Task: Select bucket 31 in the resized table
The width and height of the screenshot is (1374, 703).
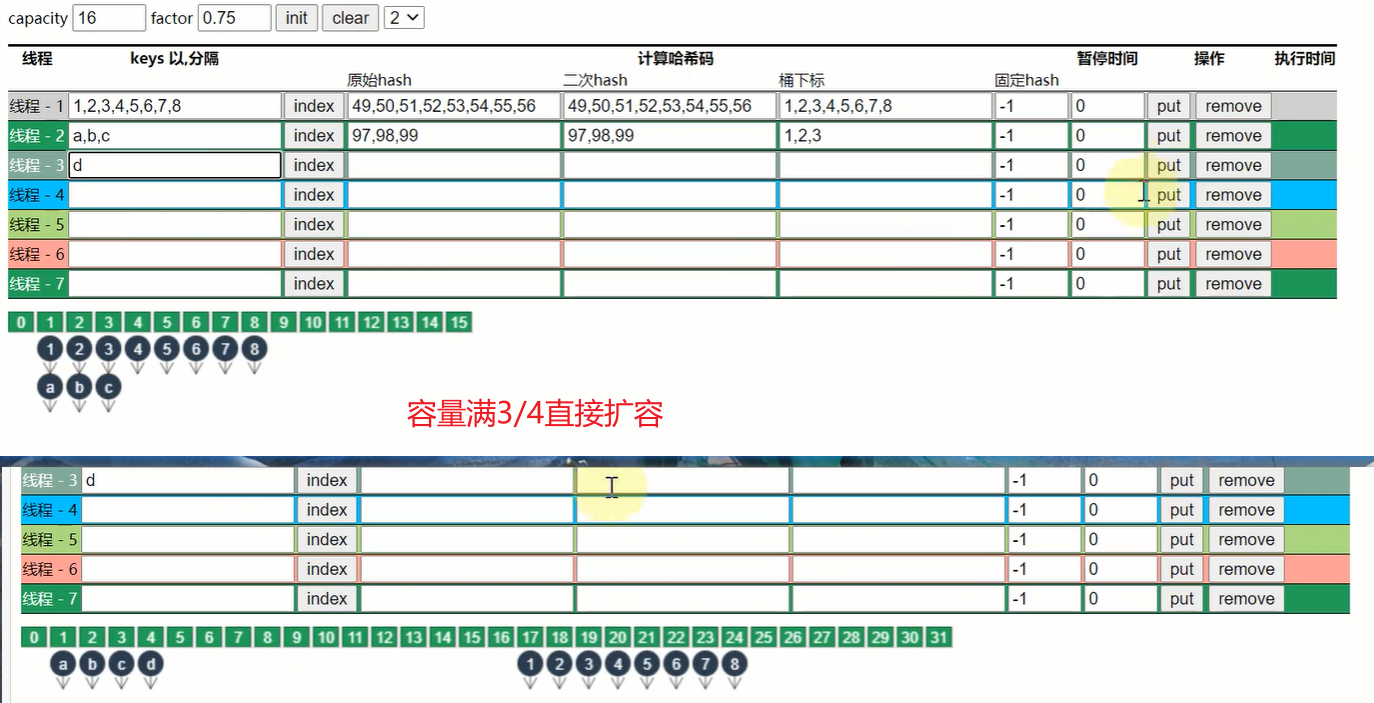Action: pos(939,637)
